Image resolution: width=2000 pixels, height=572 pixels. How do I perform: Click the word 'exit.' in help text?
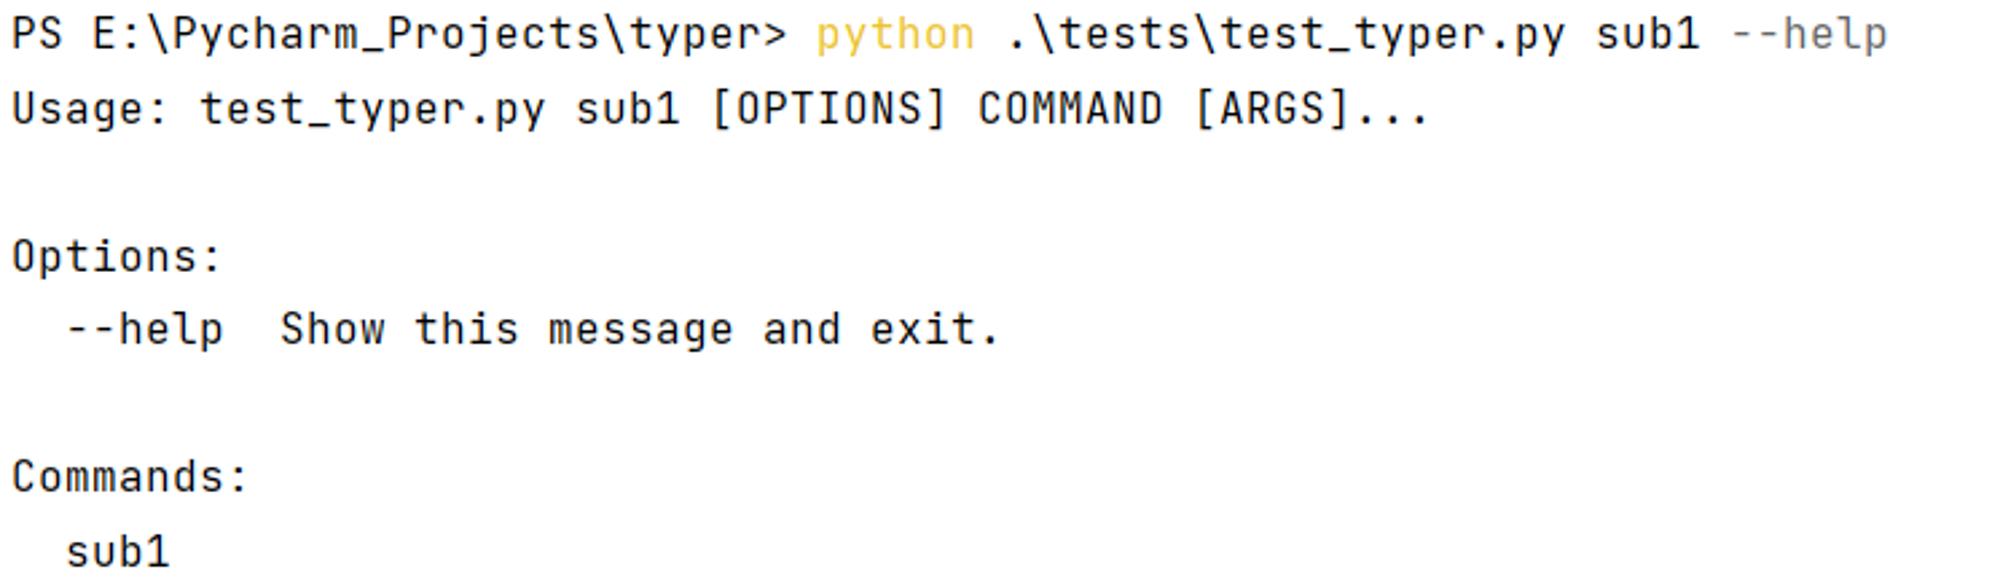coord(934,330)
